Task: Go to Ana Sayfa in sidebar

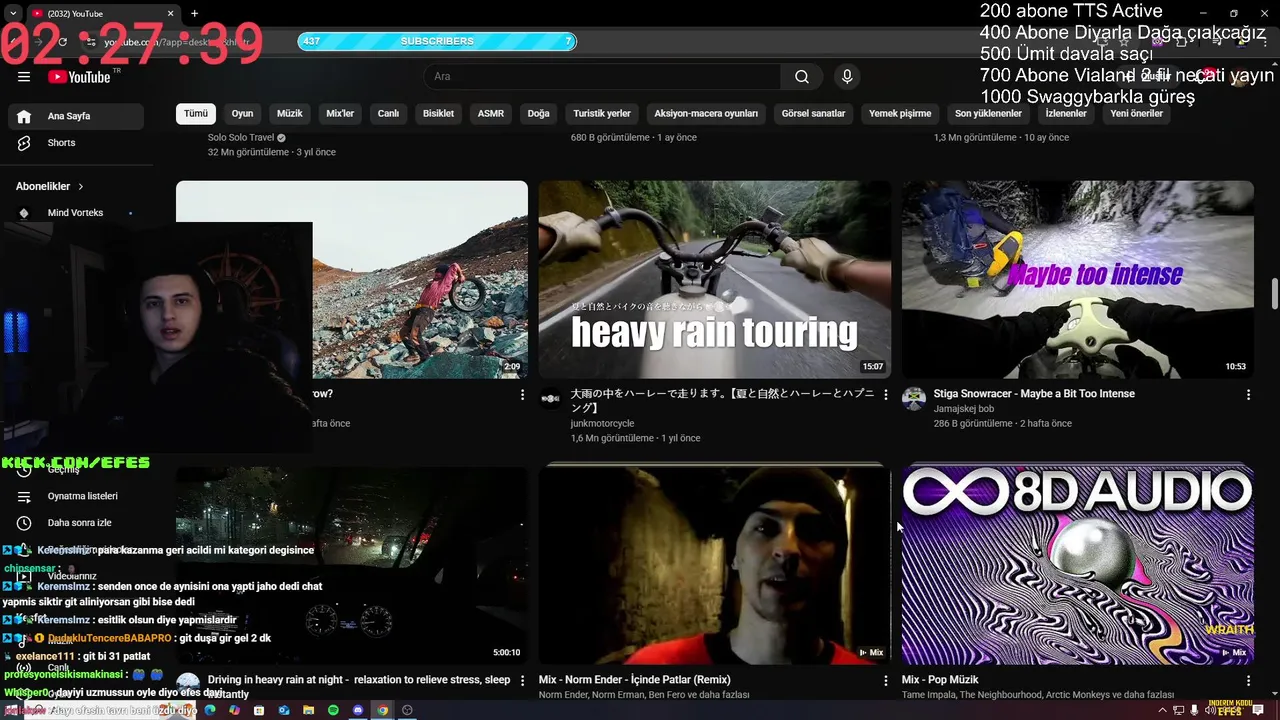Action: pos(76,116)
